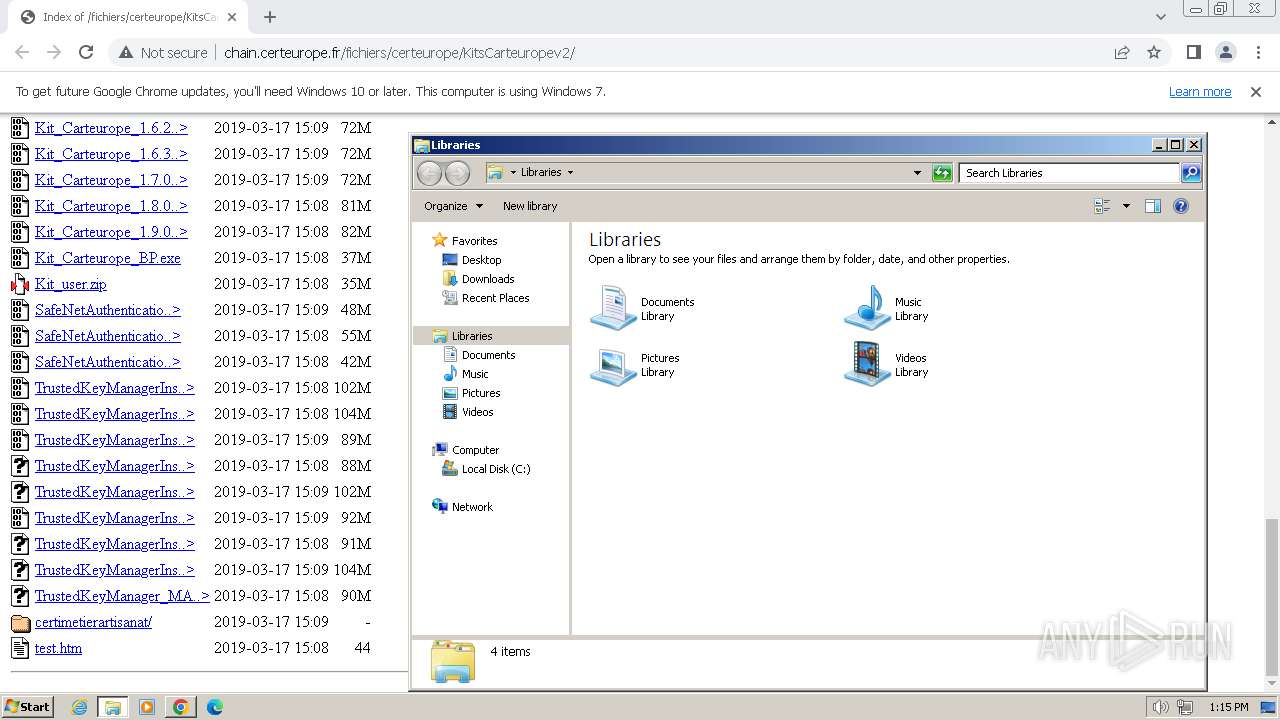Click the Windows Start button
This screenshot has width=1280, height=720.
point(27,706)
